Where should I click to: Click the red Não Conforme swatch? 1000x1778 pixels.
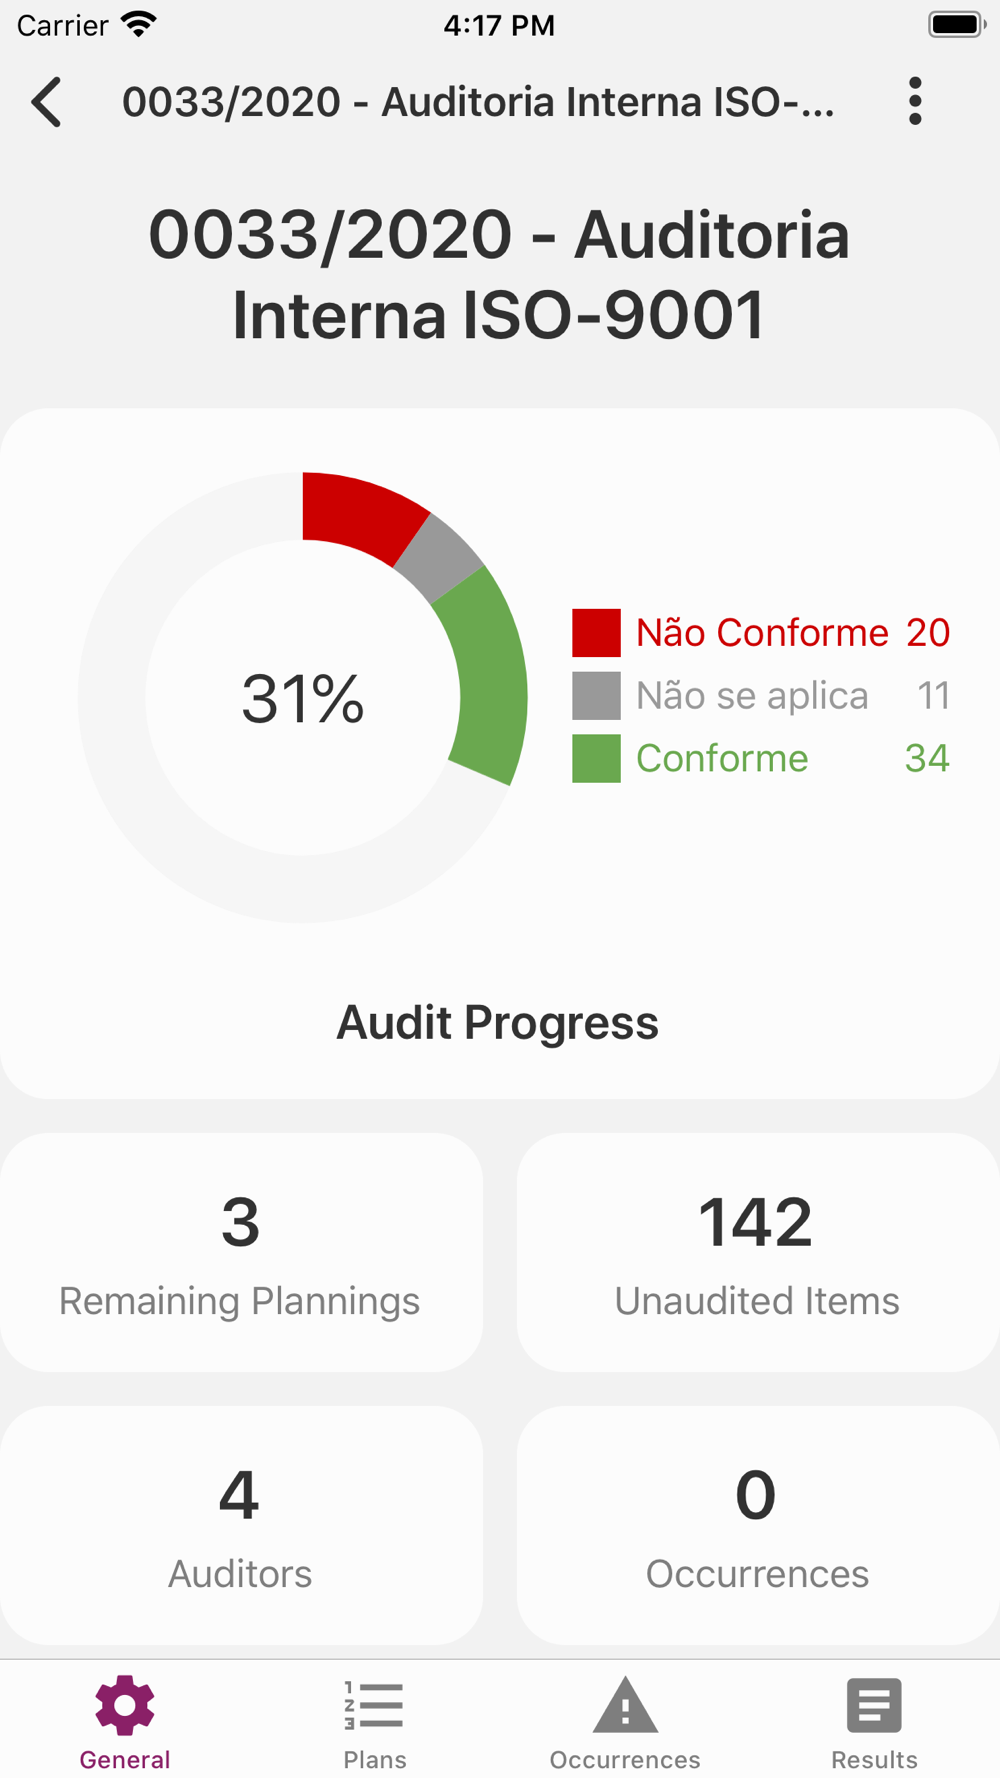596,633
